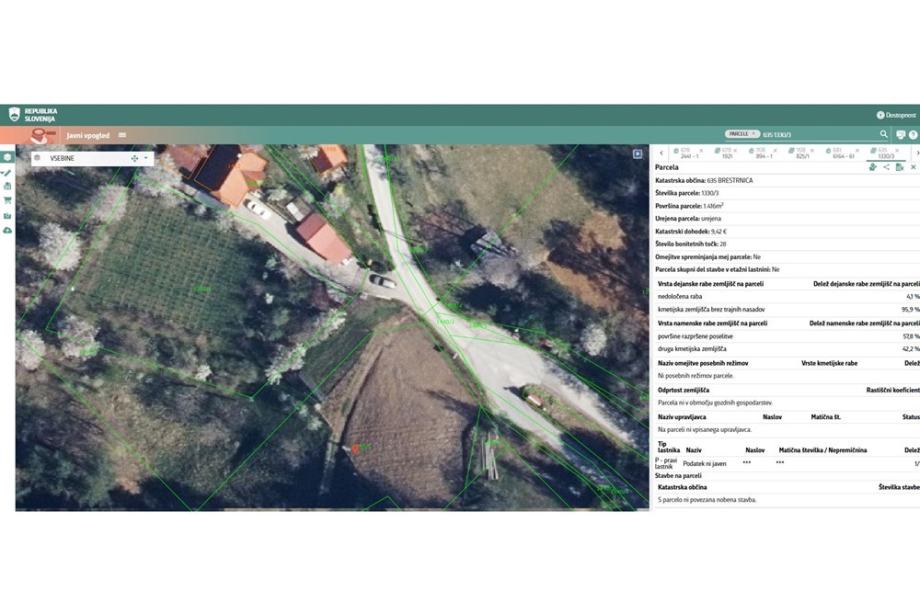
Task: Open the help question mark icon
Action: pyautogui.click(x=913, y=135)
